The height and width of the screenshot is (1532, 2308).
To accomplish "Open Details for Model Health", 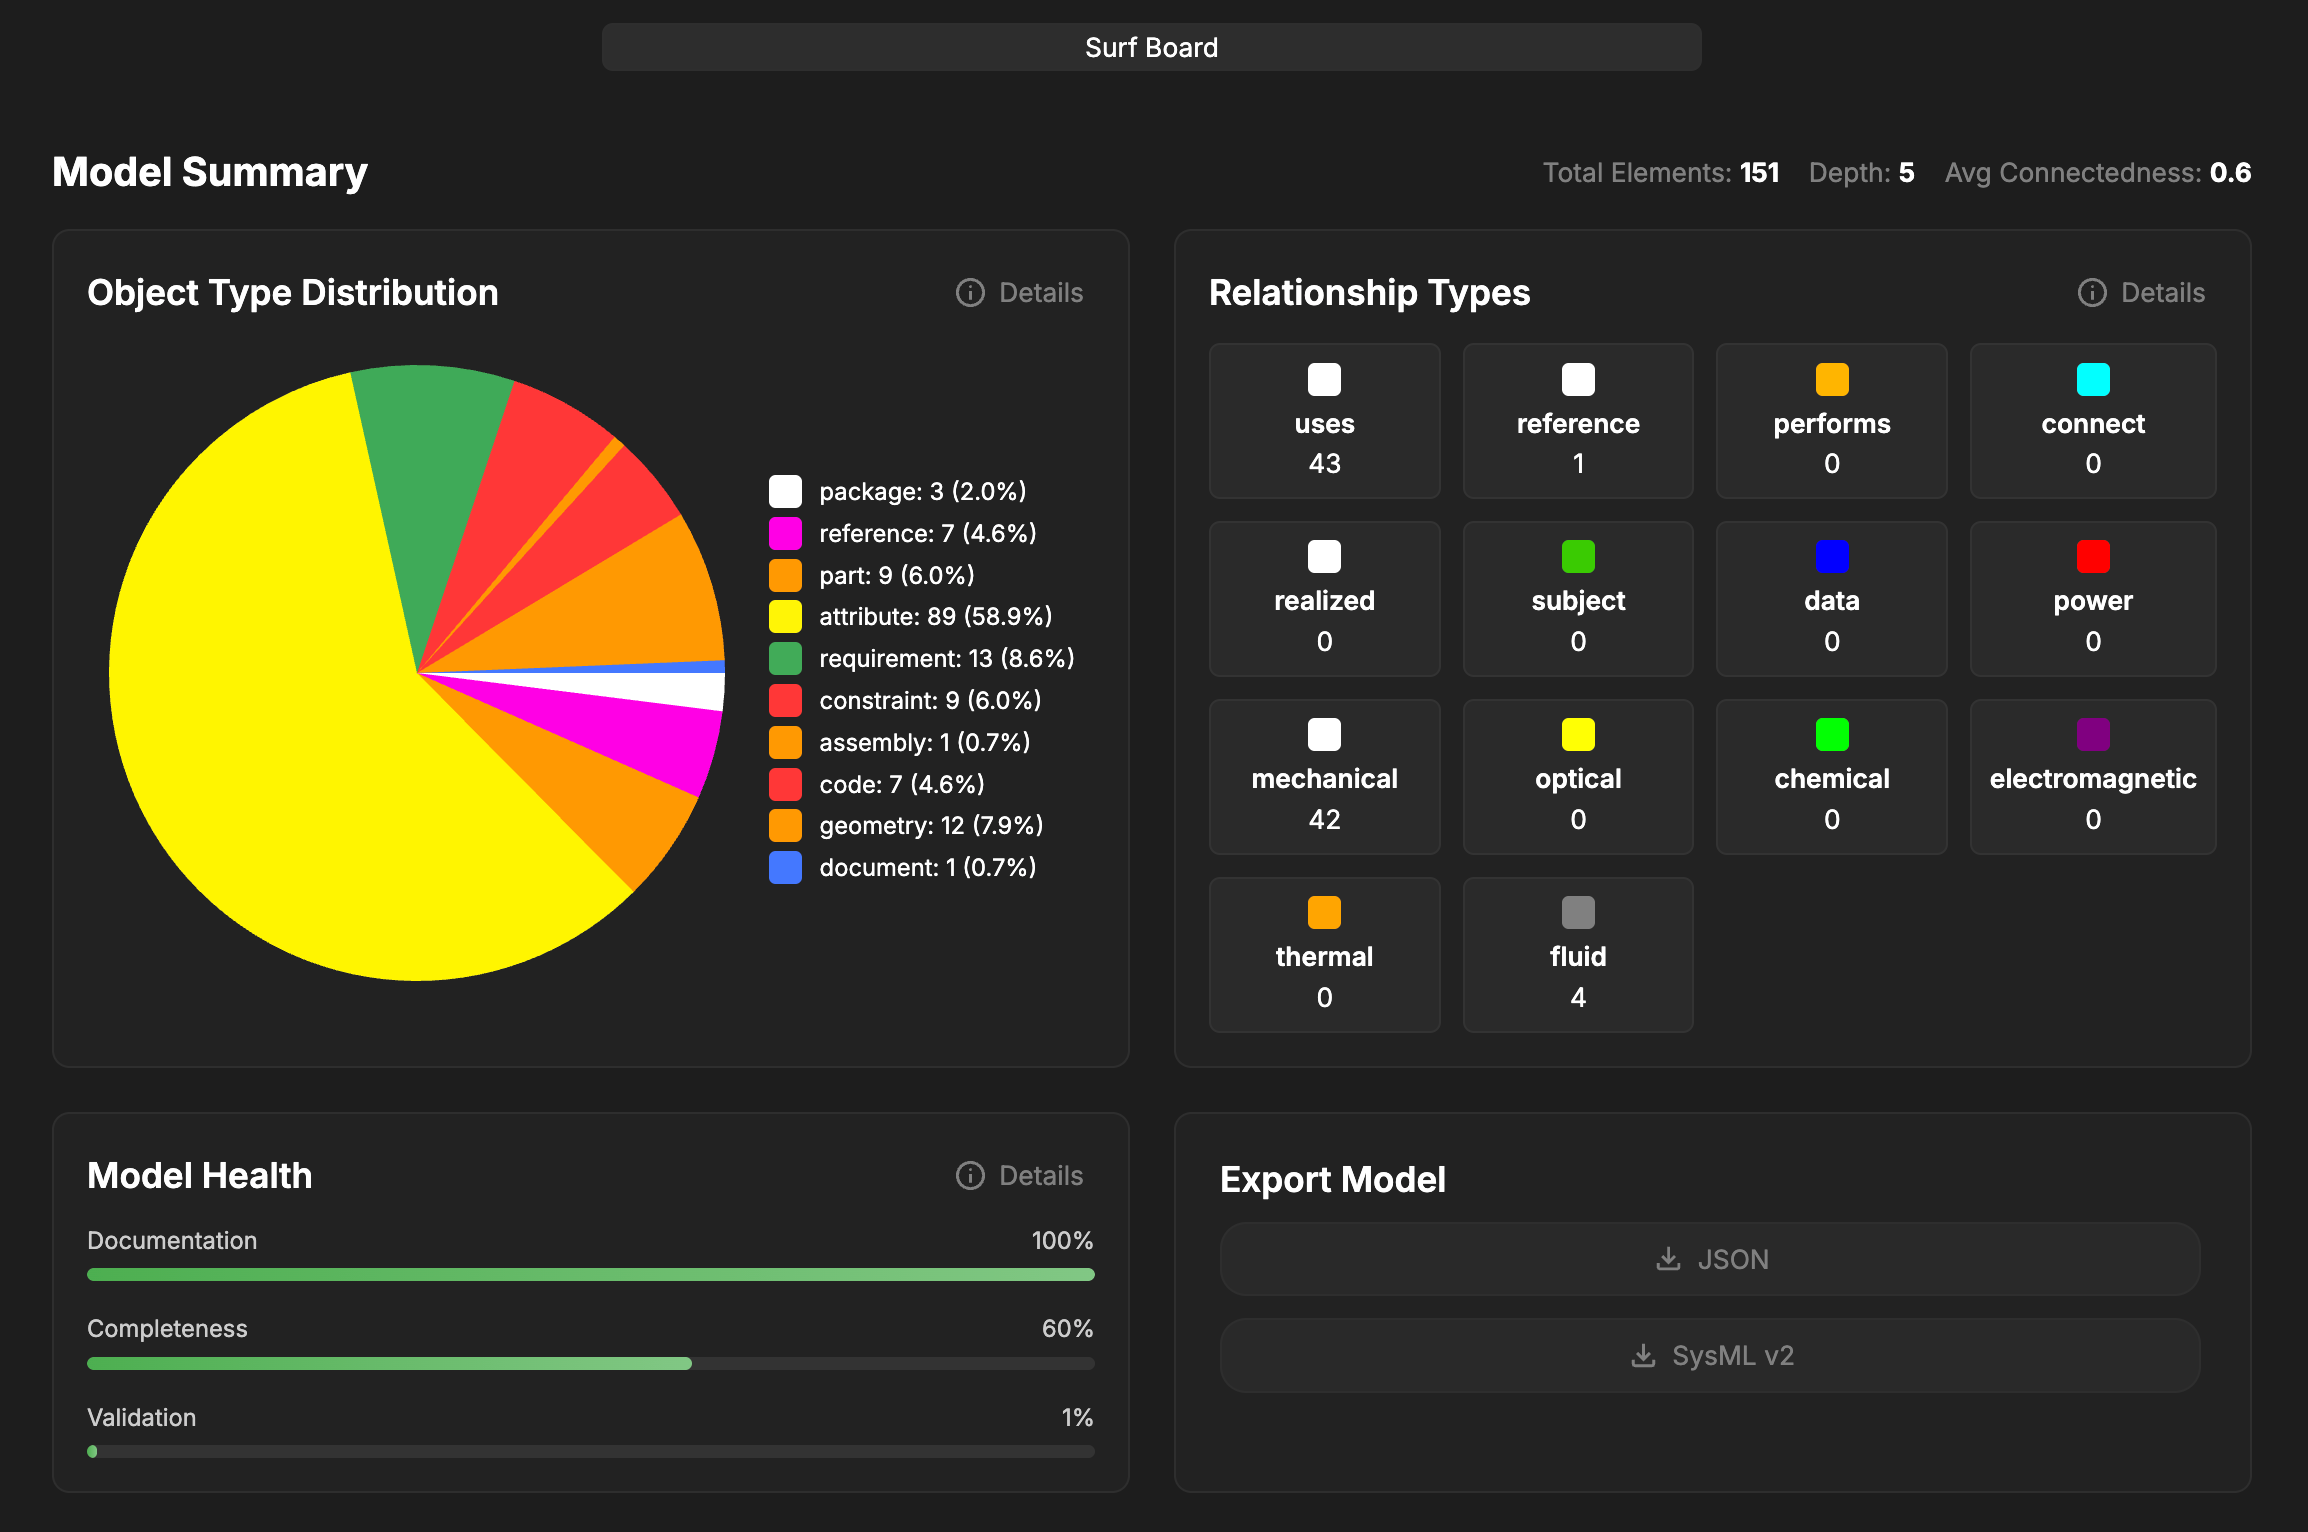I will point(1040,1175).
